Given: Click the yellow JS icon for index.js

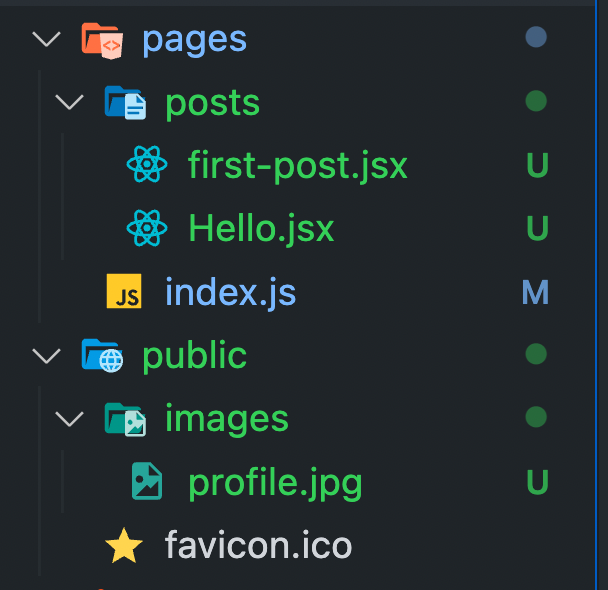Looking at the screenshot, I should pos(124,291).
